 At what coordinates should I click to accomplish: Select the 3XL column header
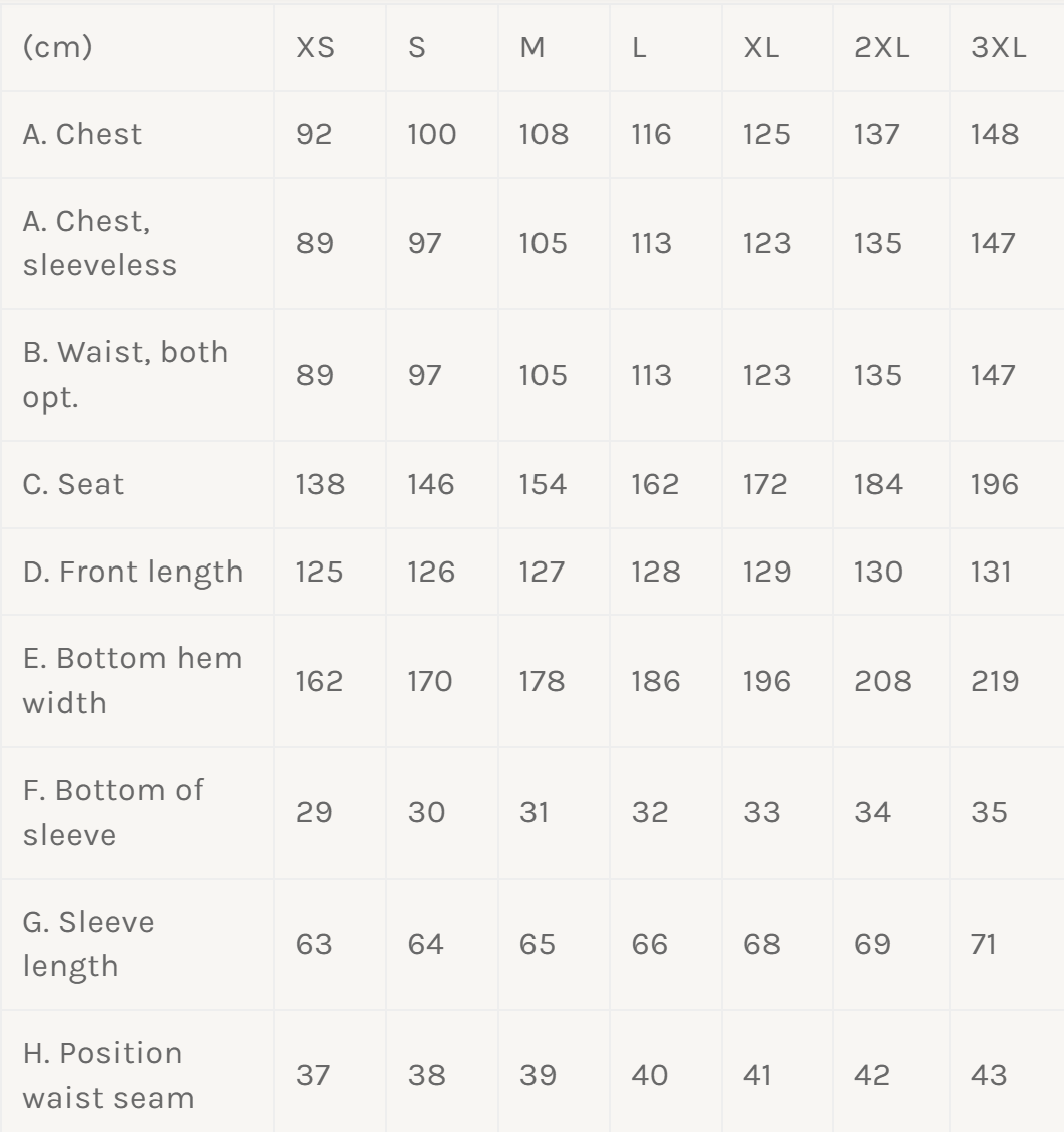pyautogui.click(x=998, y=47)
